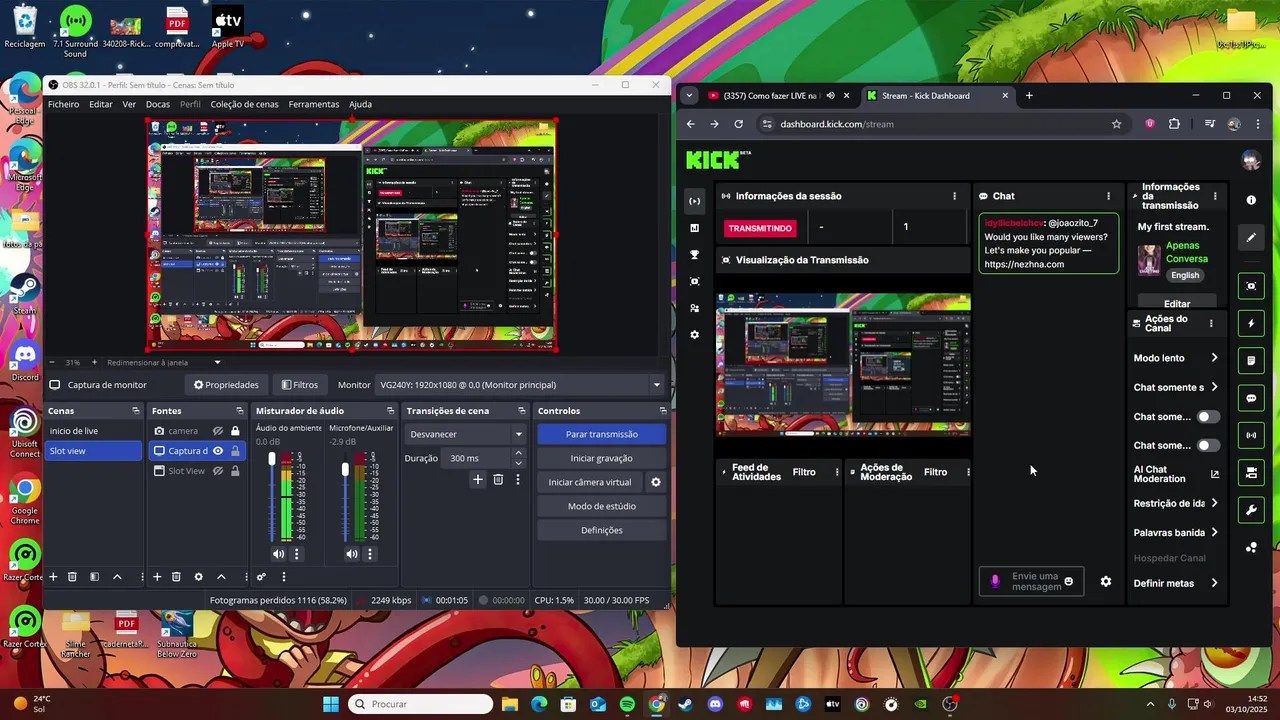Remove the scene transition with trash icon
This screenshot has width=1280, height=720.
click(498, 480)
